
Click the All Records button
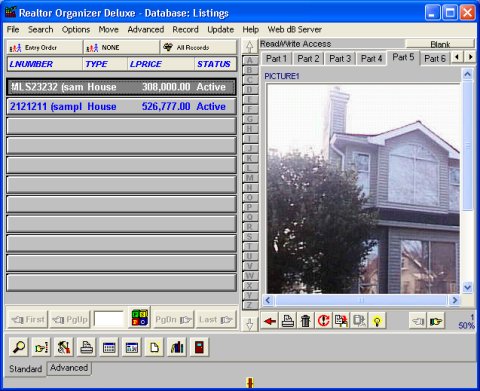coord(198,47)
